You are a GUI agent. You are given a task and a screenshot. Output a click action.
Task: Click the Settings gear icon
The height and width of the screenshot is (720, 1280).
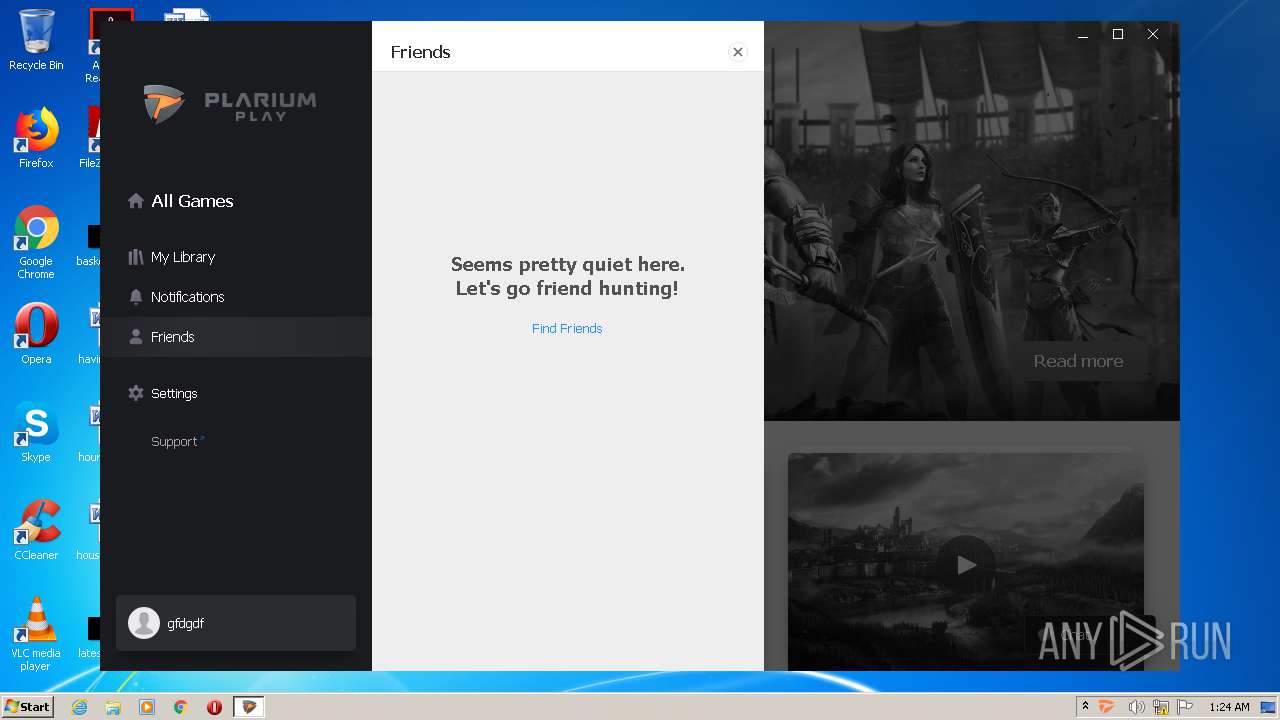tap(136, 393)
